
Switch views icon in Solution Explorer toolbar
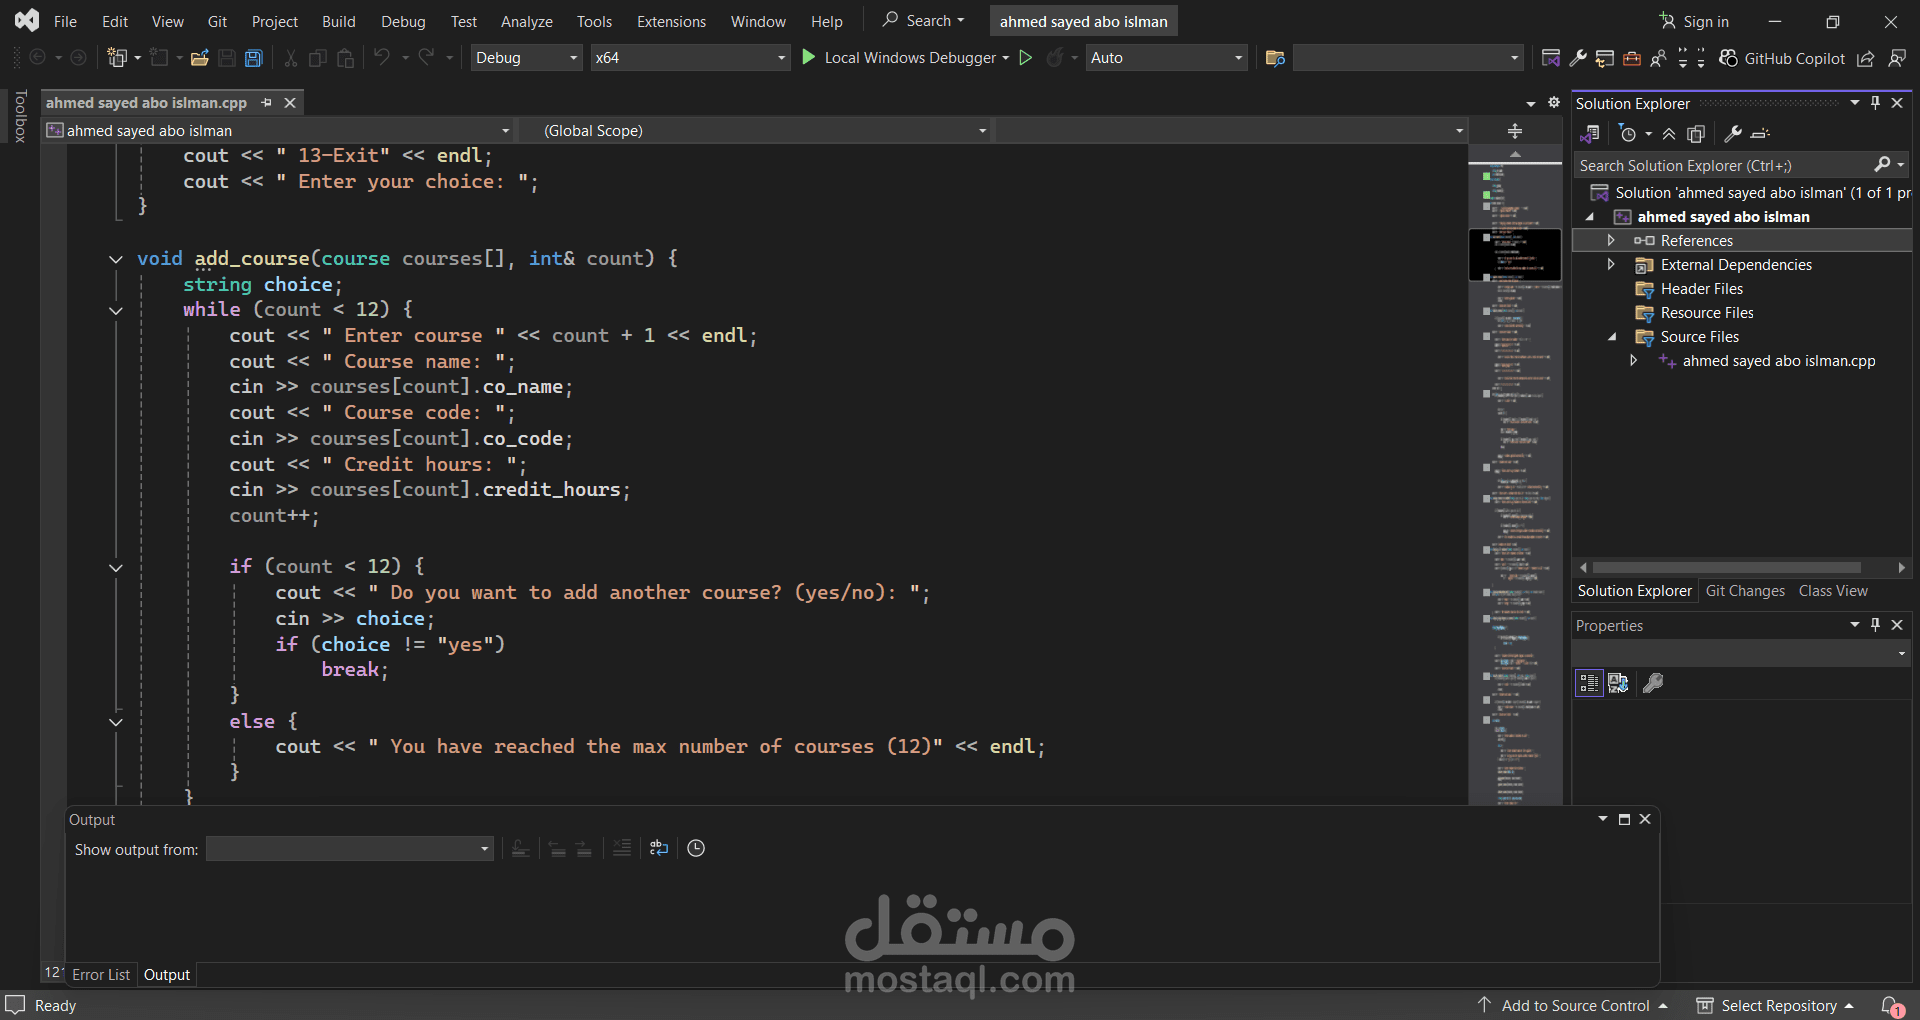click(1589, 134)
